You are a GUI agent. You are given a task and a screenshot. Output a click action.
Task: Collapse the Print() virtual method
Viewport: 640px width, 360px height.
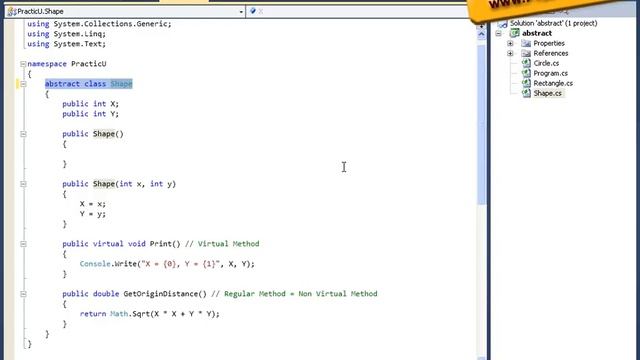pyautogui.click(x=23, y=244)
